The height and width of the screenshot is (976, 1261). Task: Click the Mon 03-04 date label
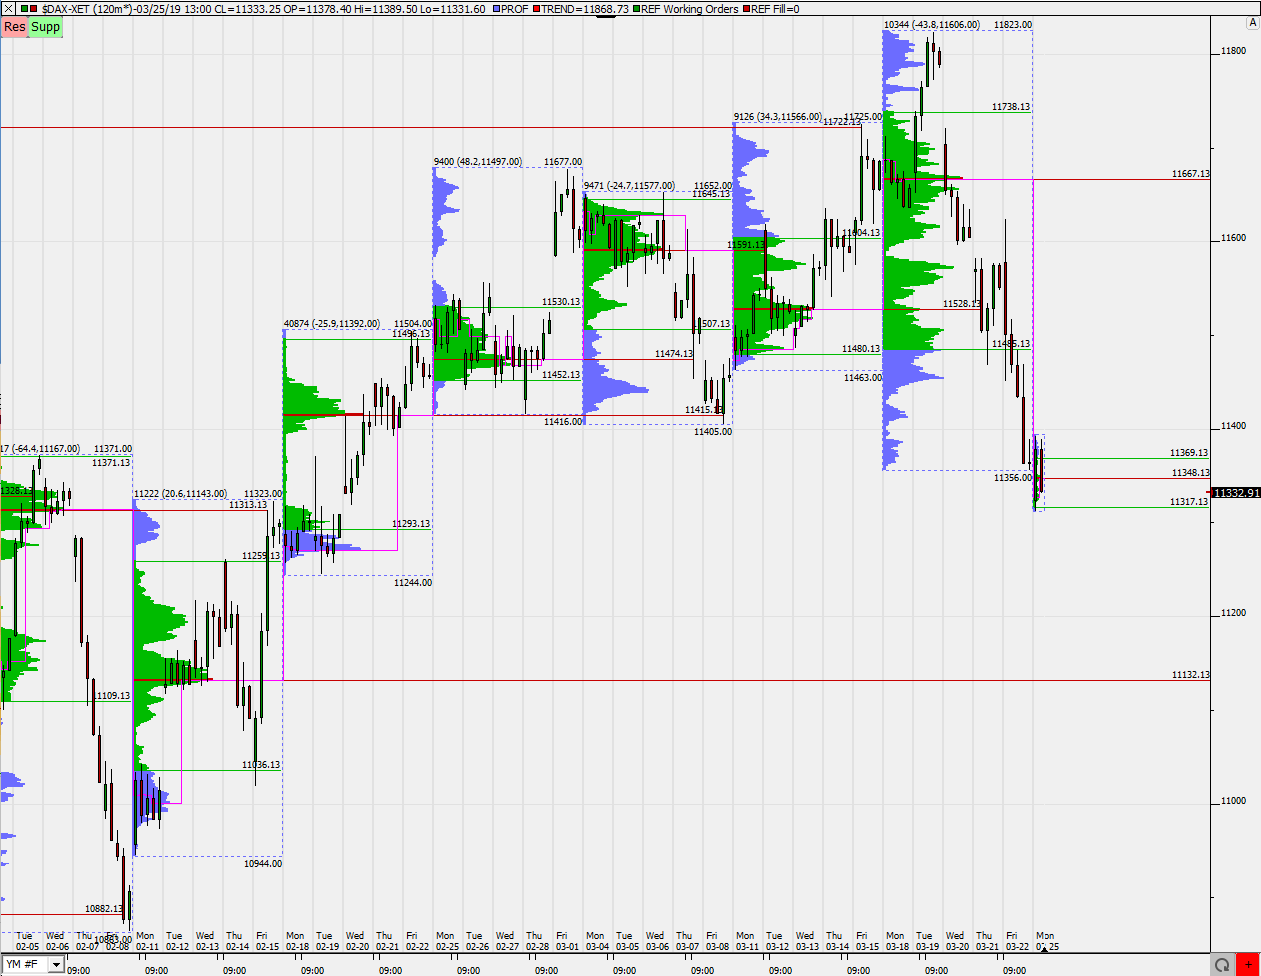click(x=596, y=942)
